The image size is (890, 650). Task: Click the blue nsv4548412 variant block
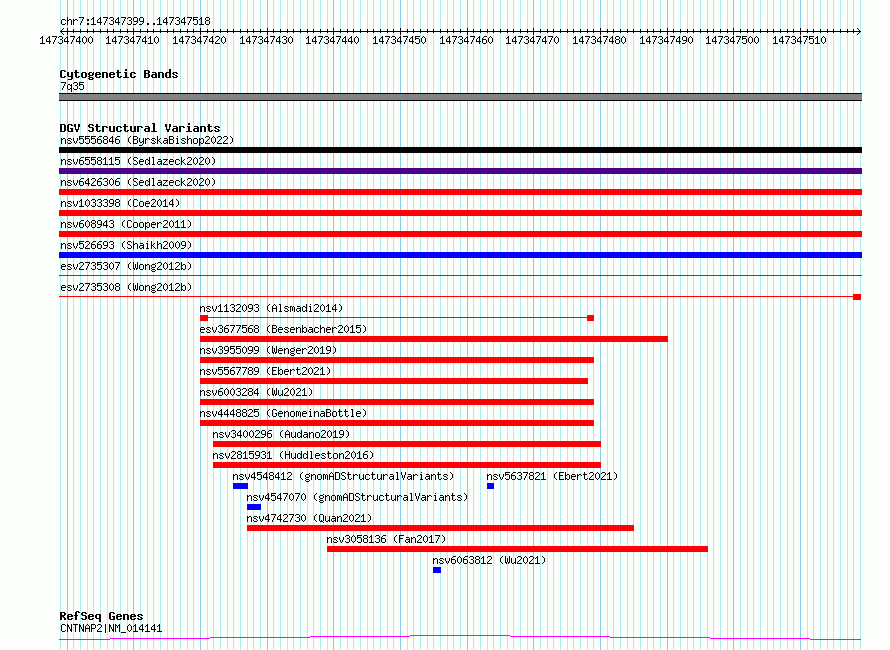coord(241,486)
